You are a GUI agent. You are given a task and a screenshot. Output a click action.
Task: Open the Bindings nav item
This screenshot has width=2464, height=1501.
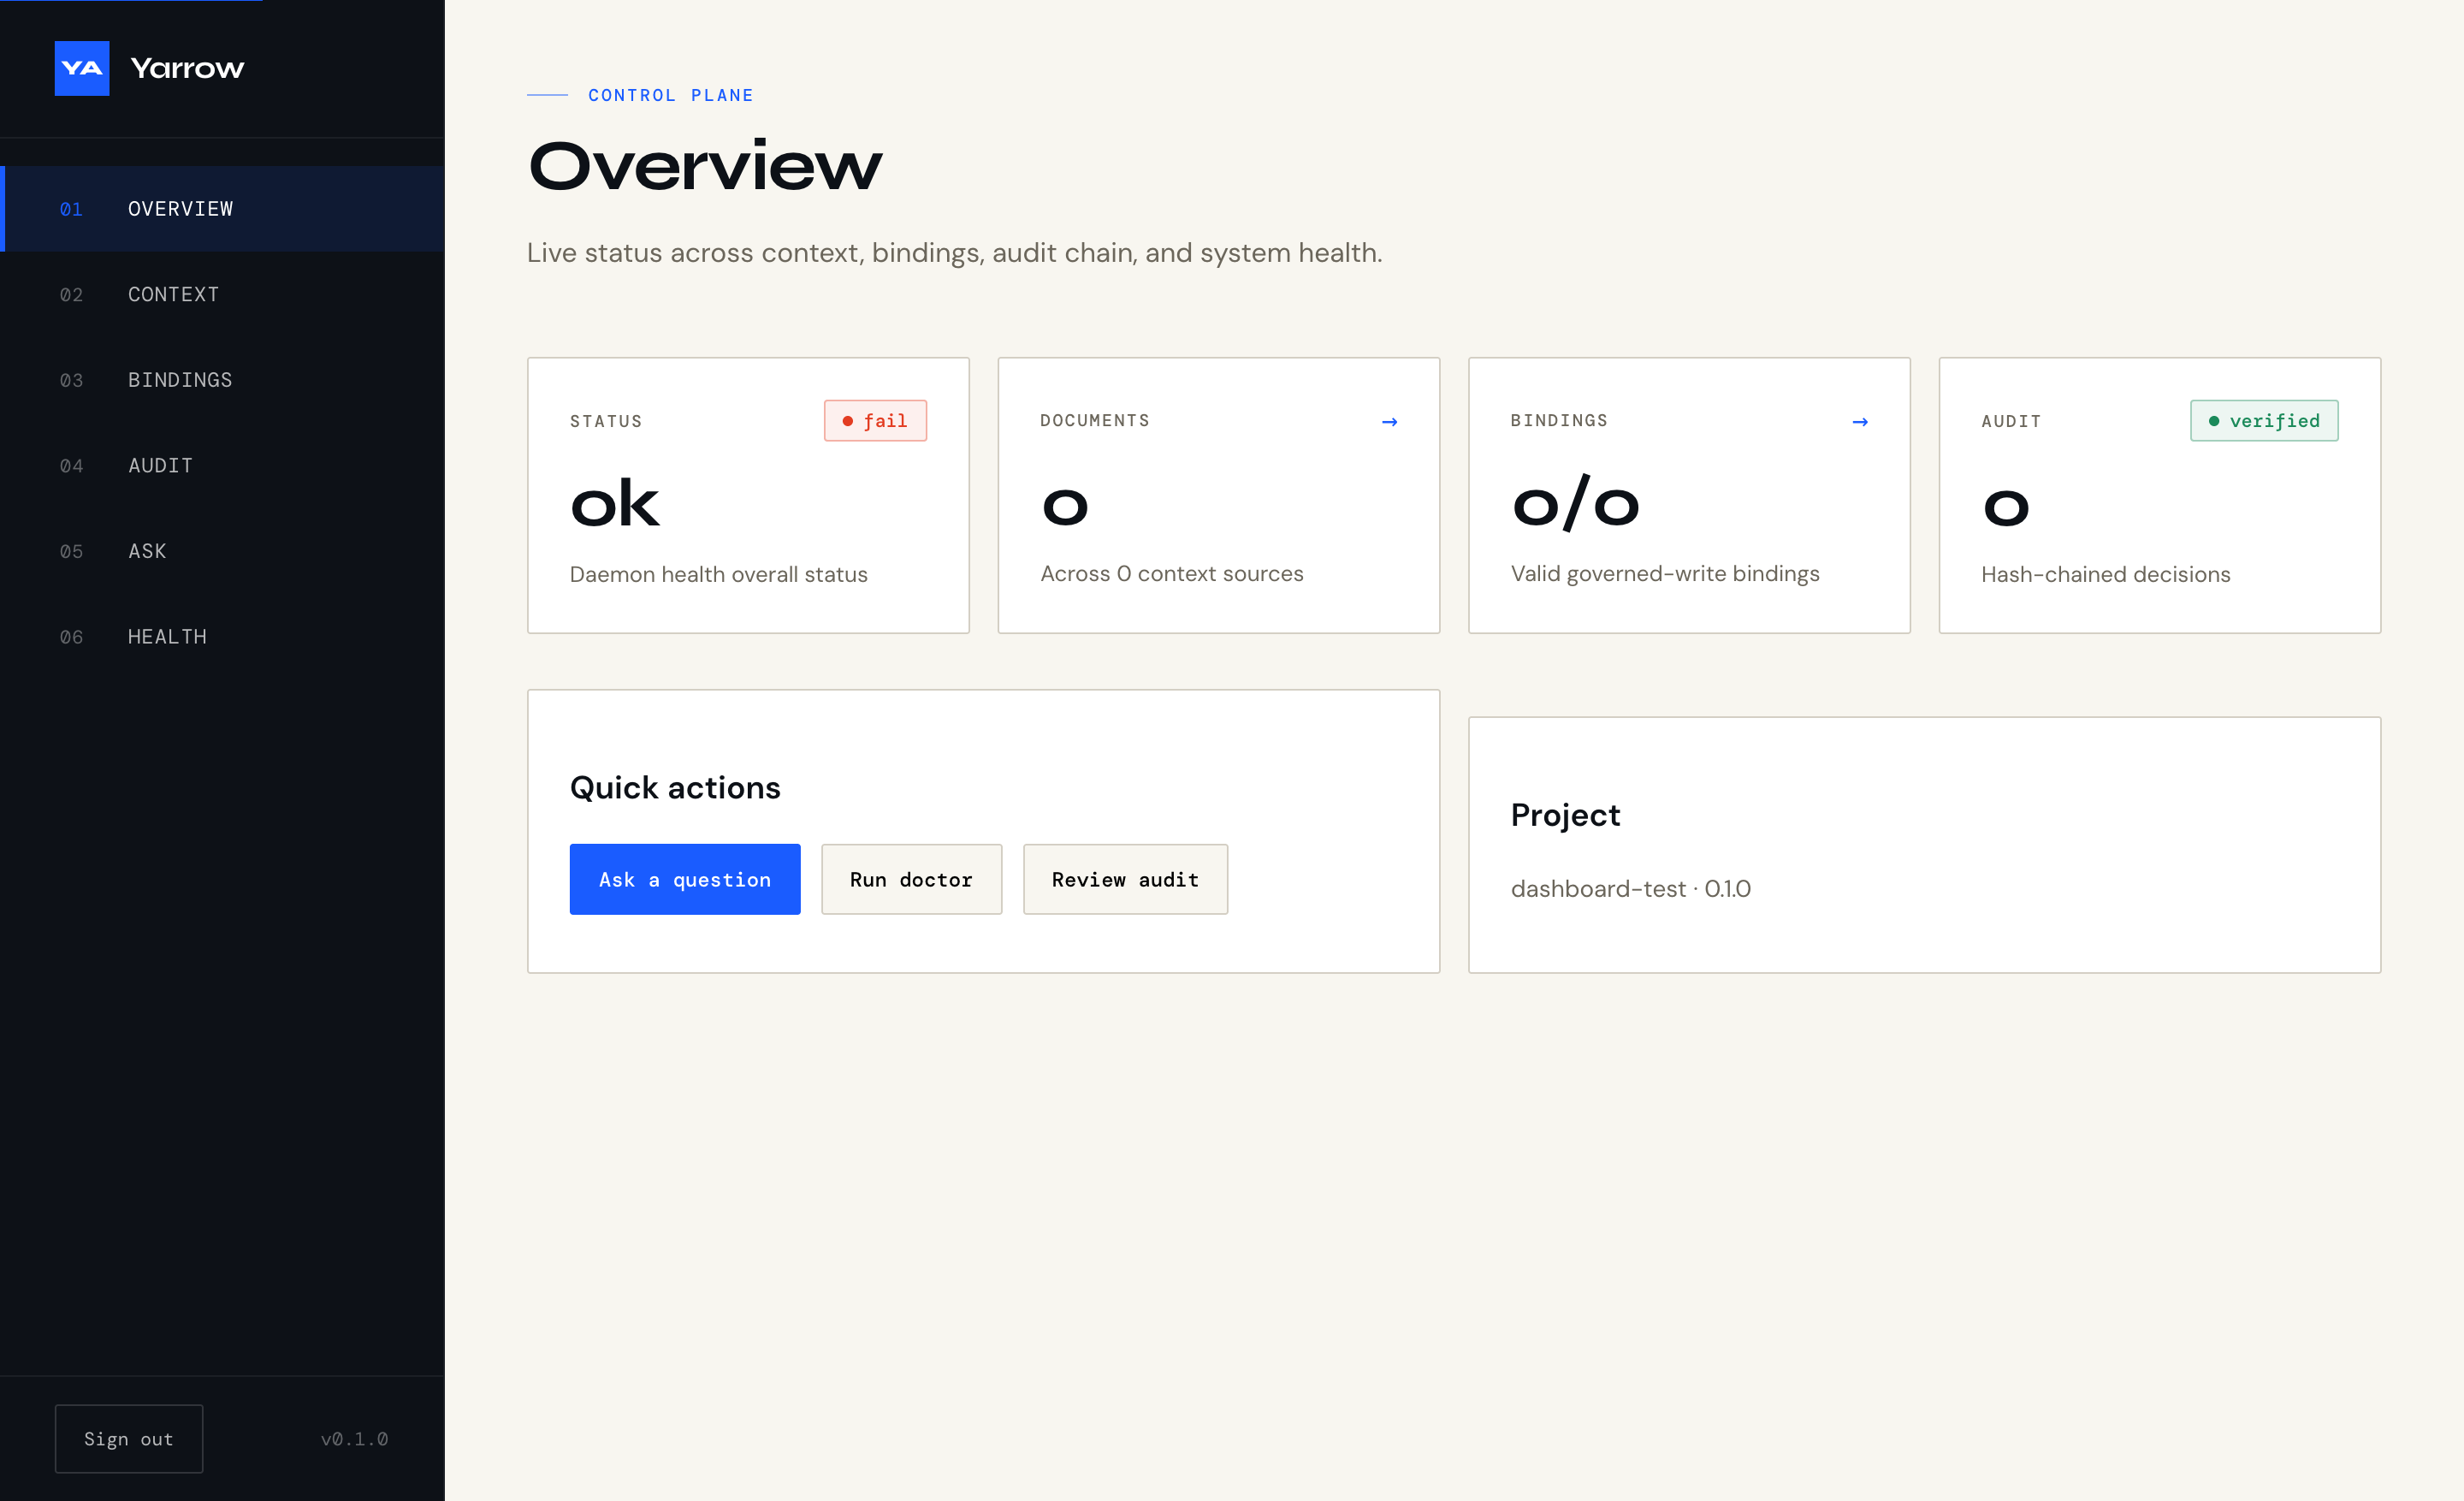(222, 380)
